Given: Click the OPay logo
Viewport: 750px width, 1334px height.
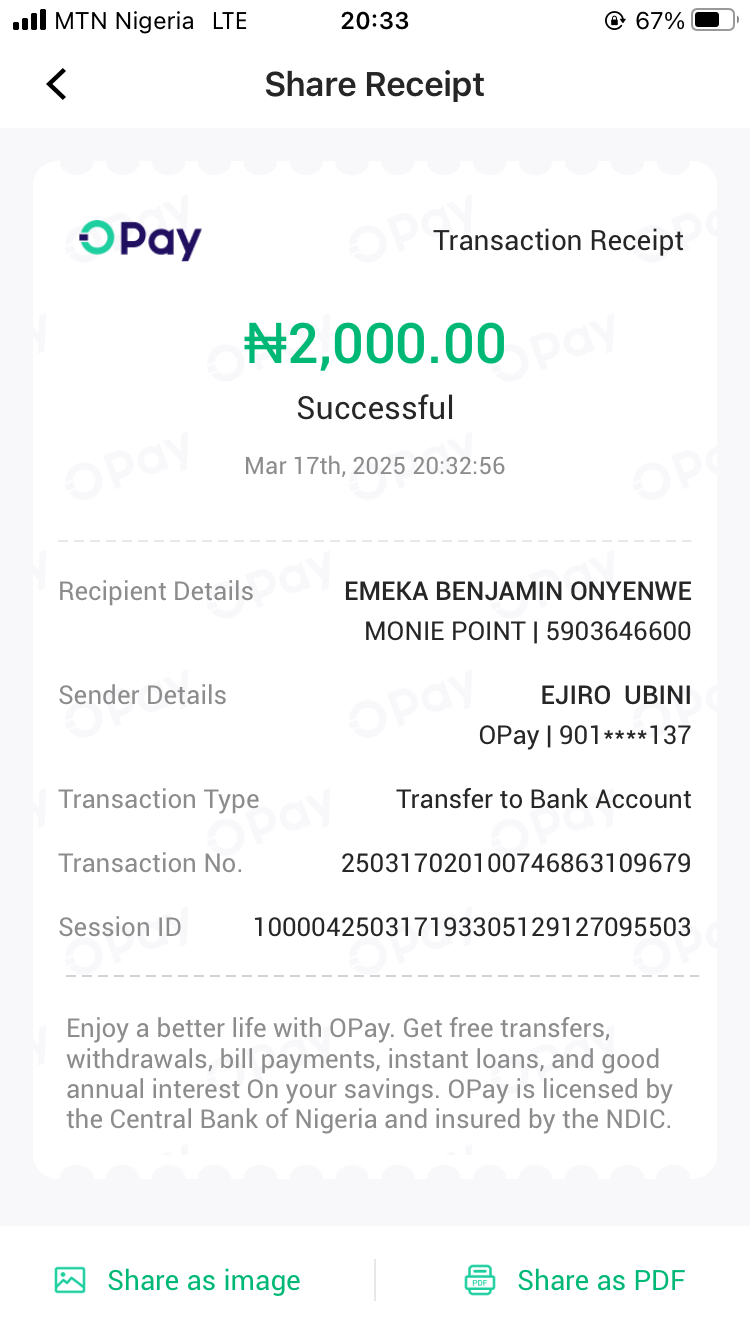Looking at the screenshot, I should [141, 240].
